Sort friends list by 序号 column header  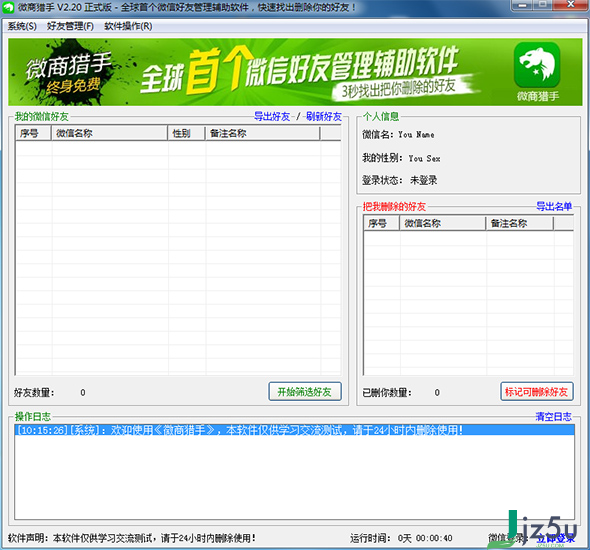[33, 133]
